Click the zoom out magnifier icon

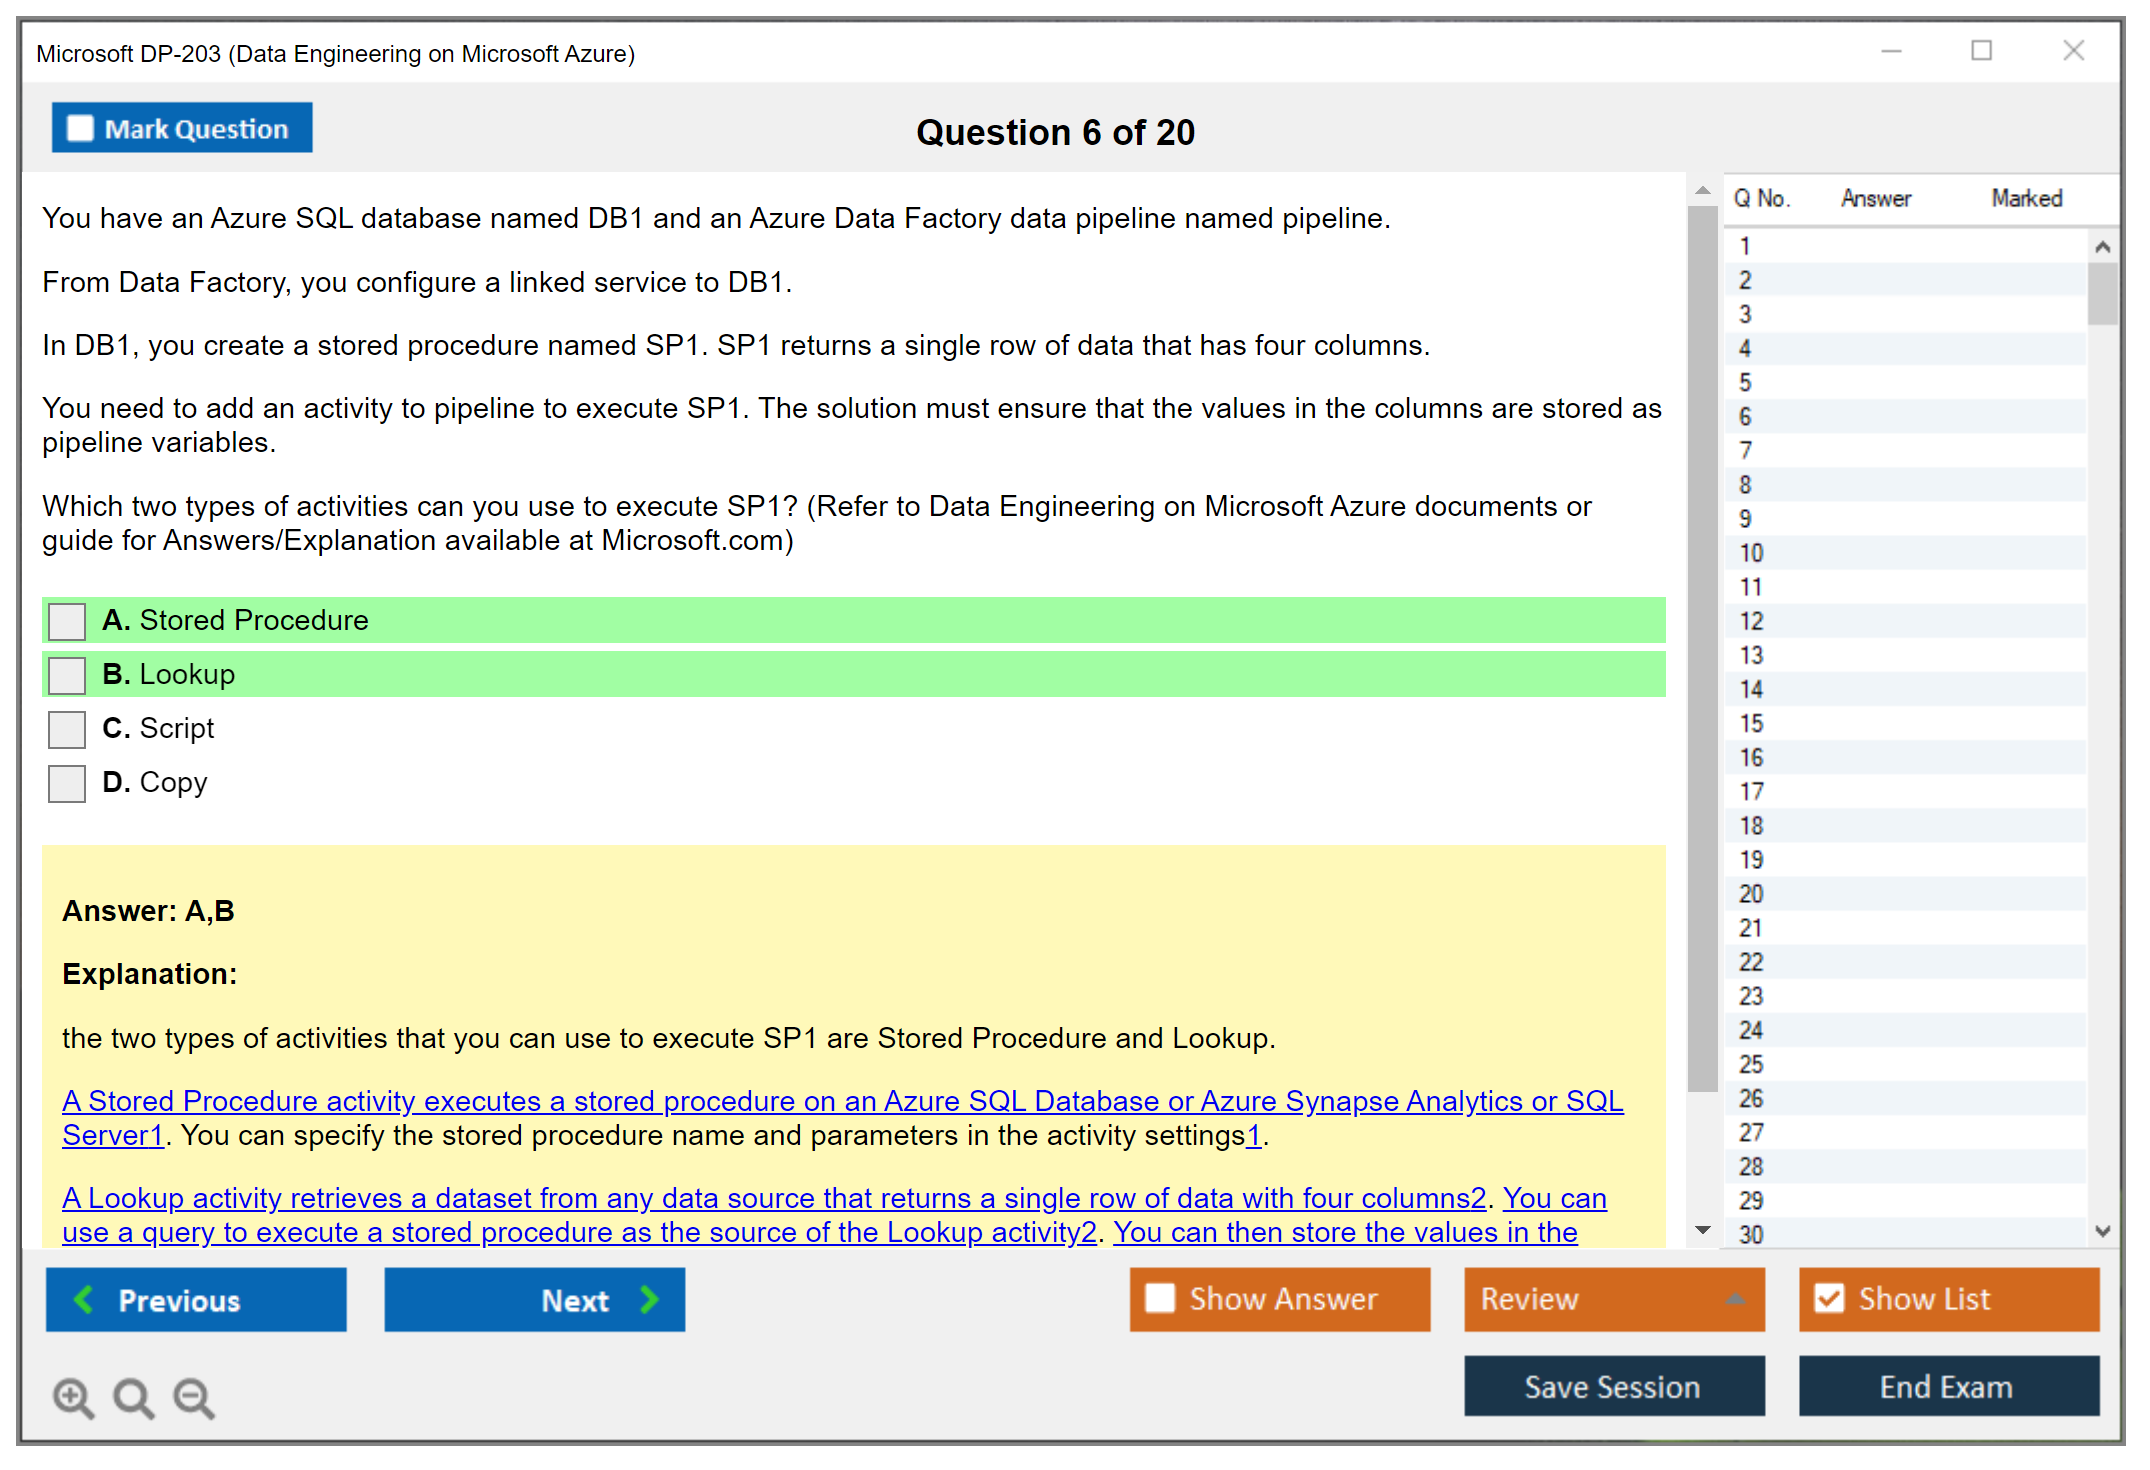pos(193,1397)
